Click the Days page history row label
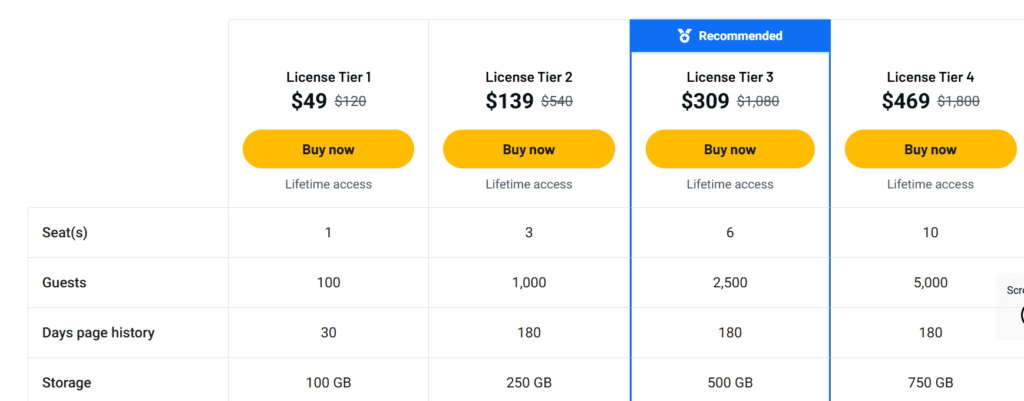 coord(98,333)
